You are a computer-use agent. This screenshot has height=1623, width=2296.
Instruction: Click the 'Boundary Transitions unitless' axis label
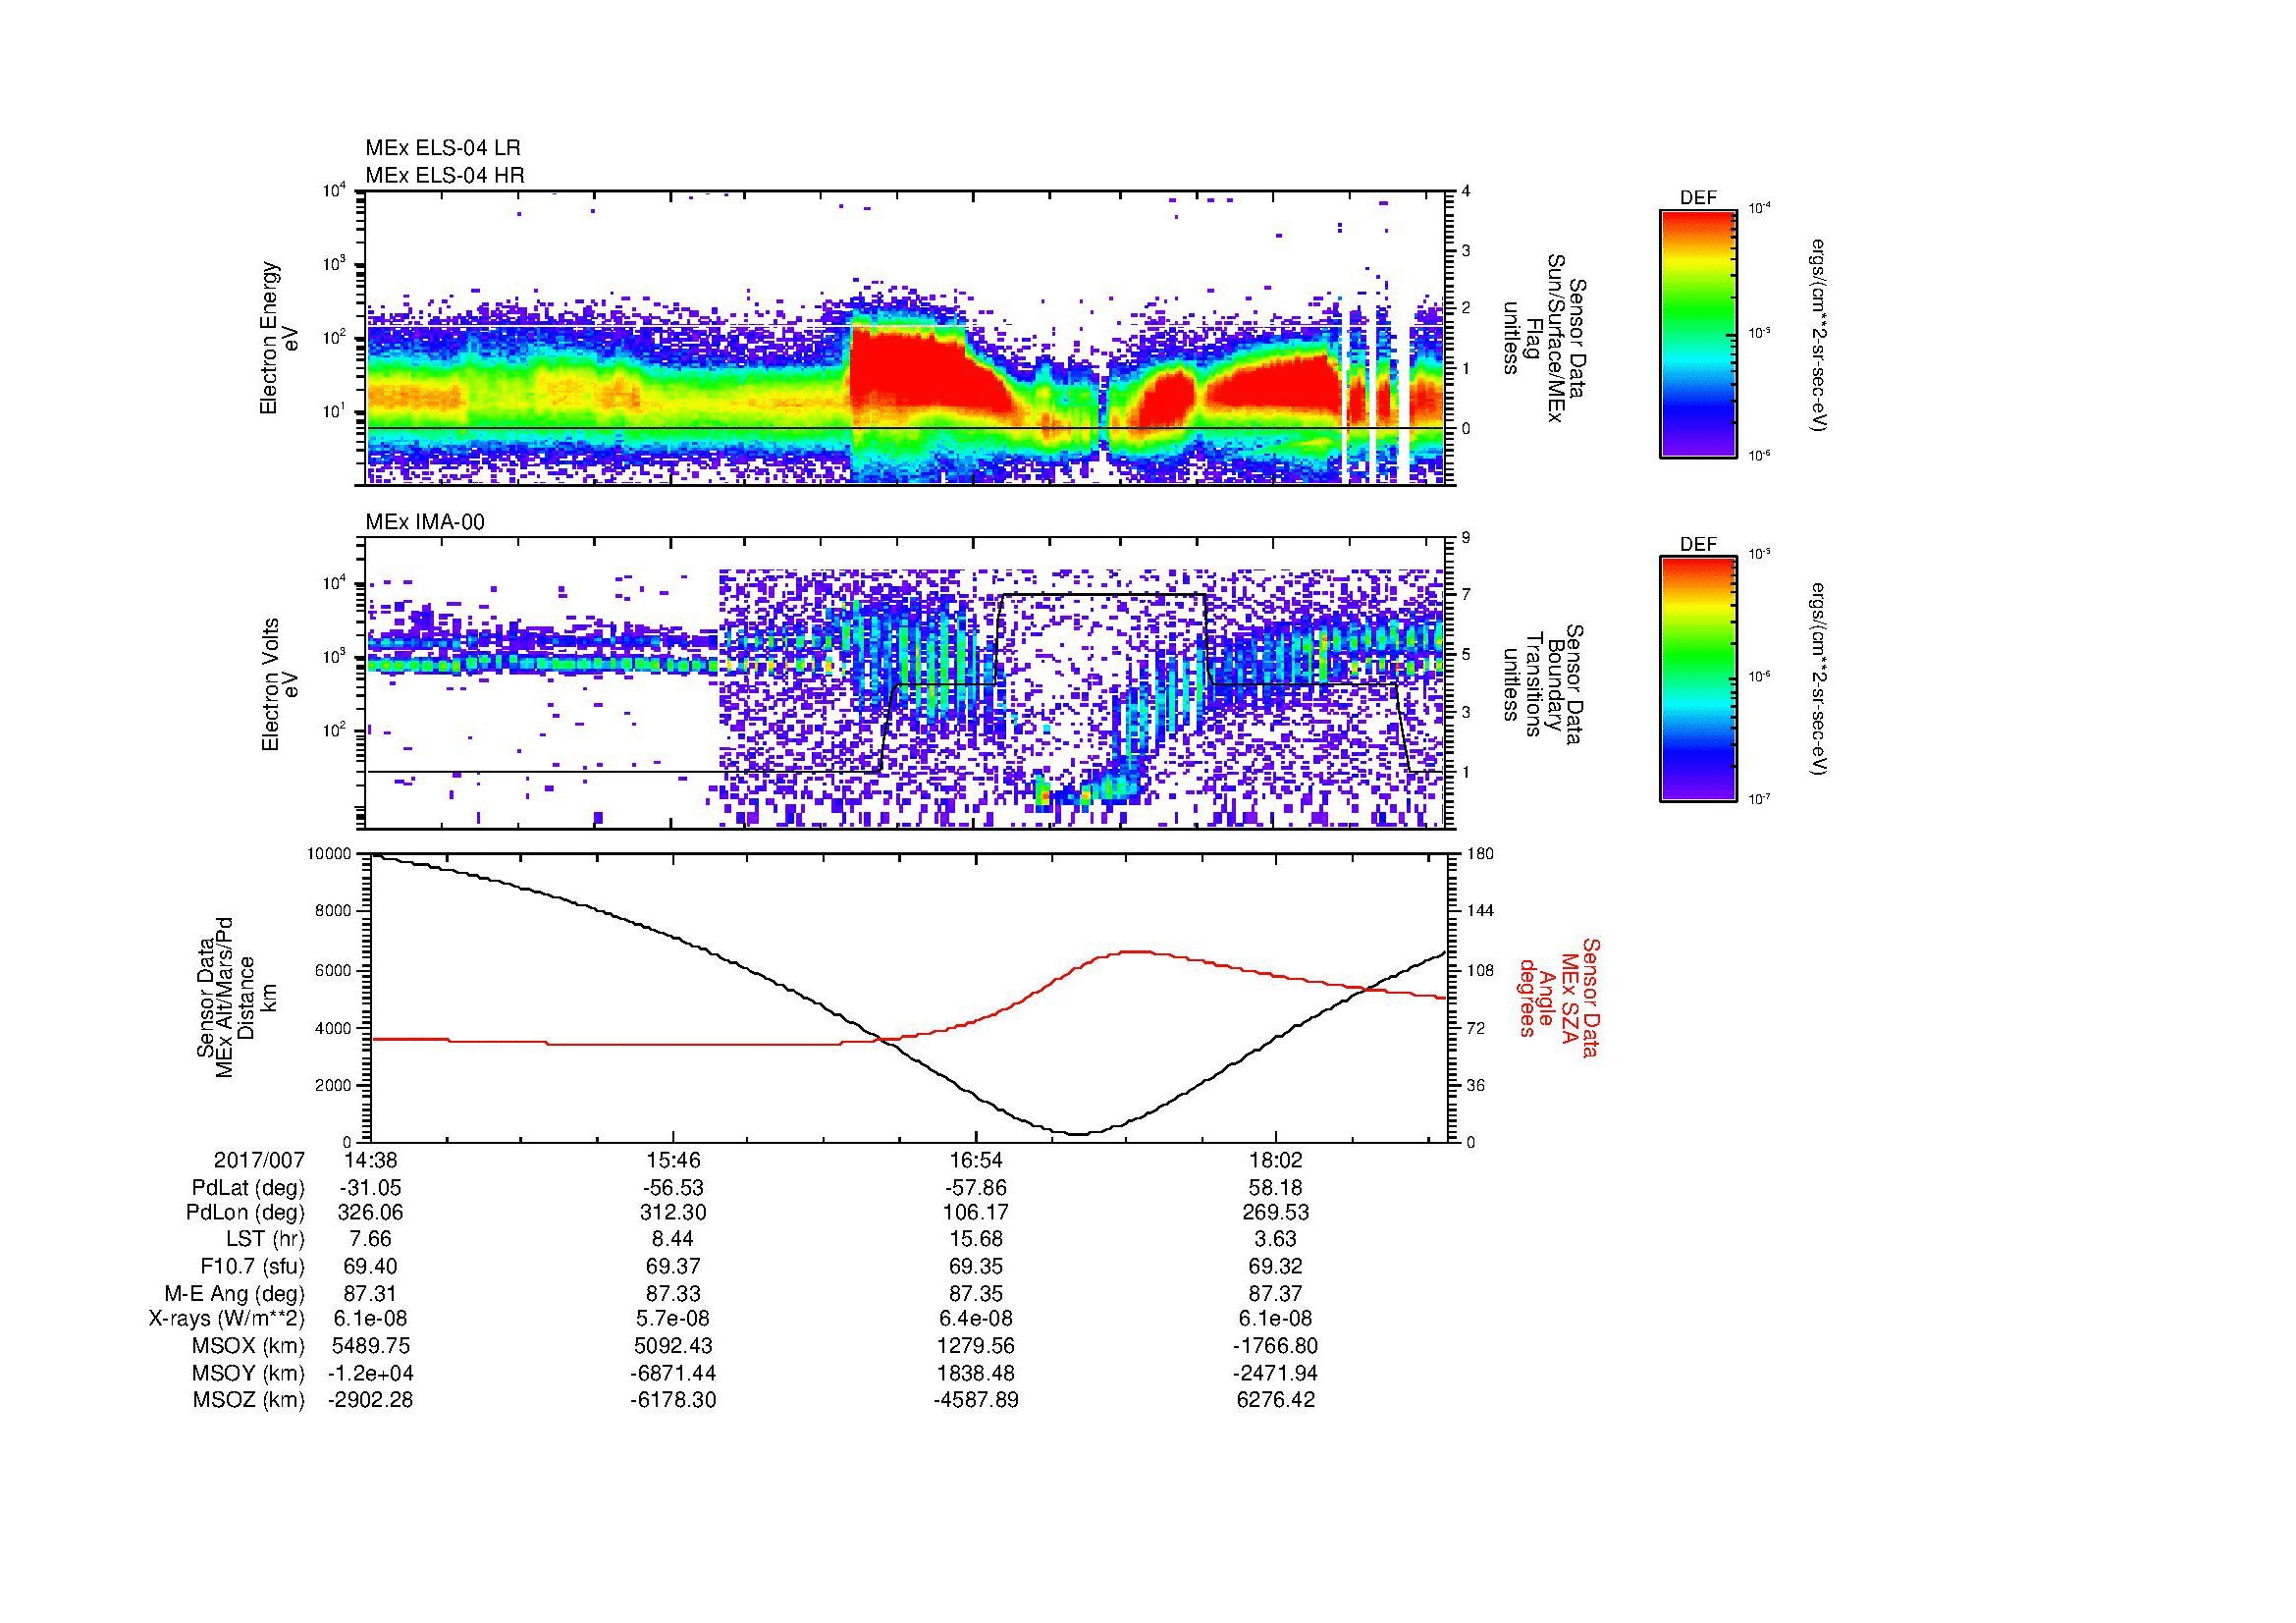(1543, 684)
